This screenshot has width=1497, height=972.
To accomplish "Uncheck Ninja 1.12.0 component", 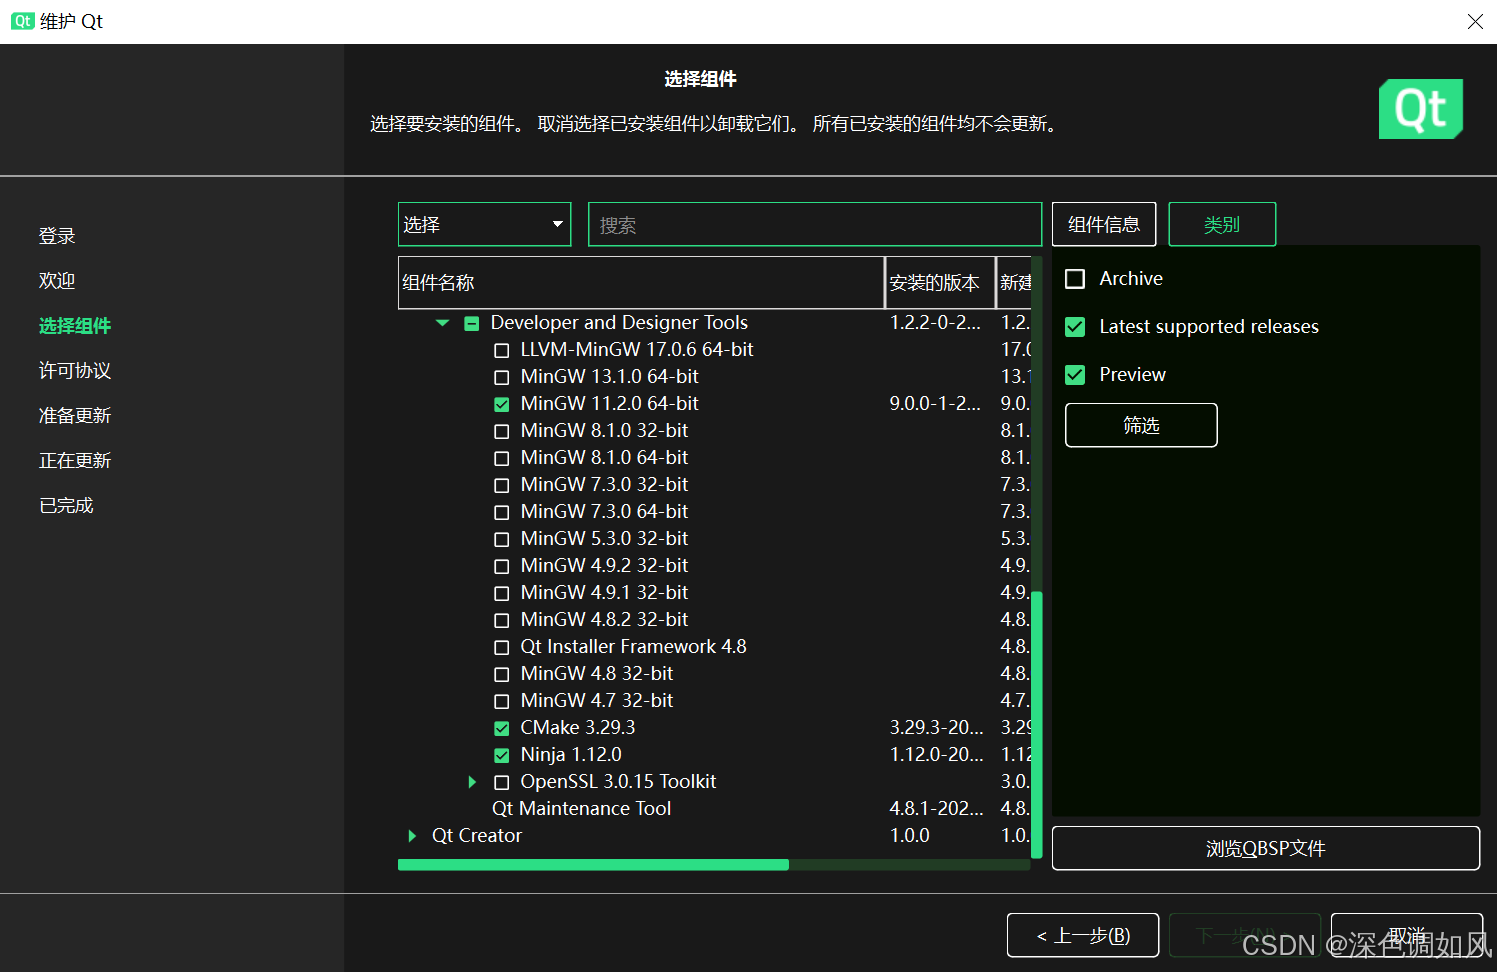I will click(502, 755).
